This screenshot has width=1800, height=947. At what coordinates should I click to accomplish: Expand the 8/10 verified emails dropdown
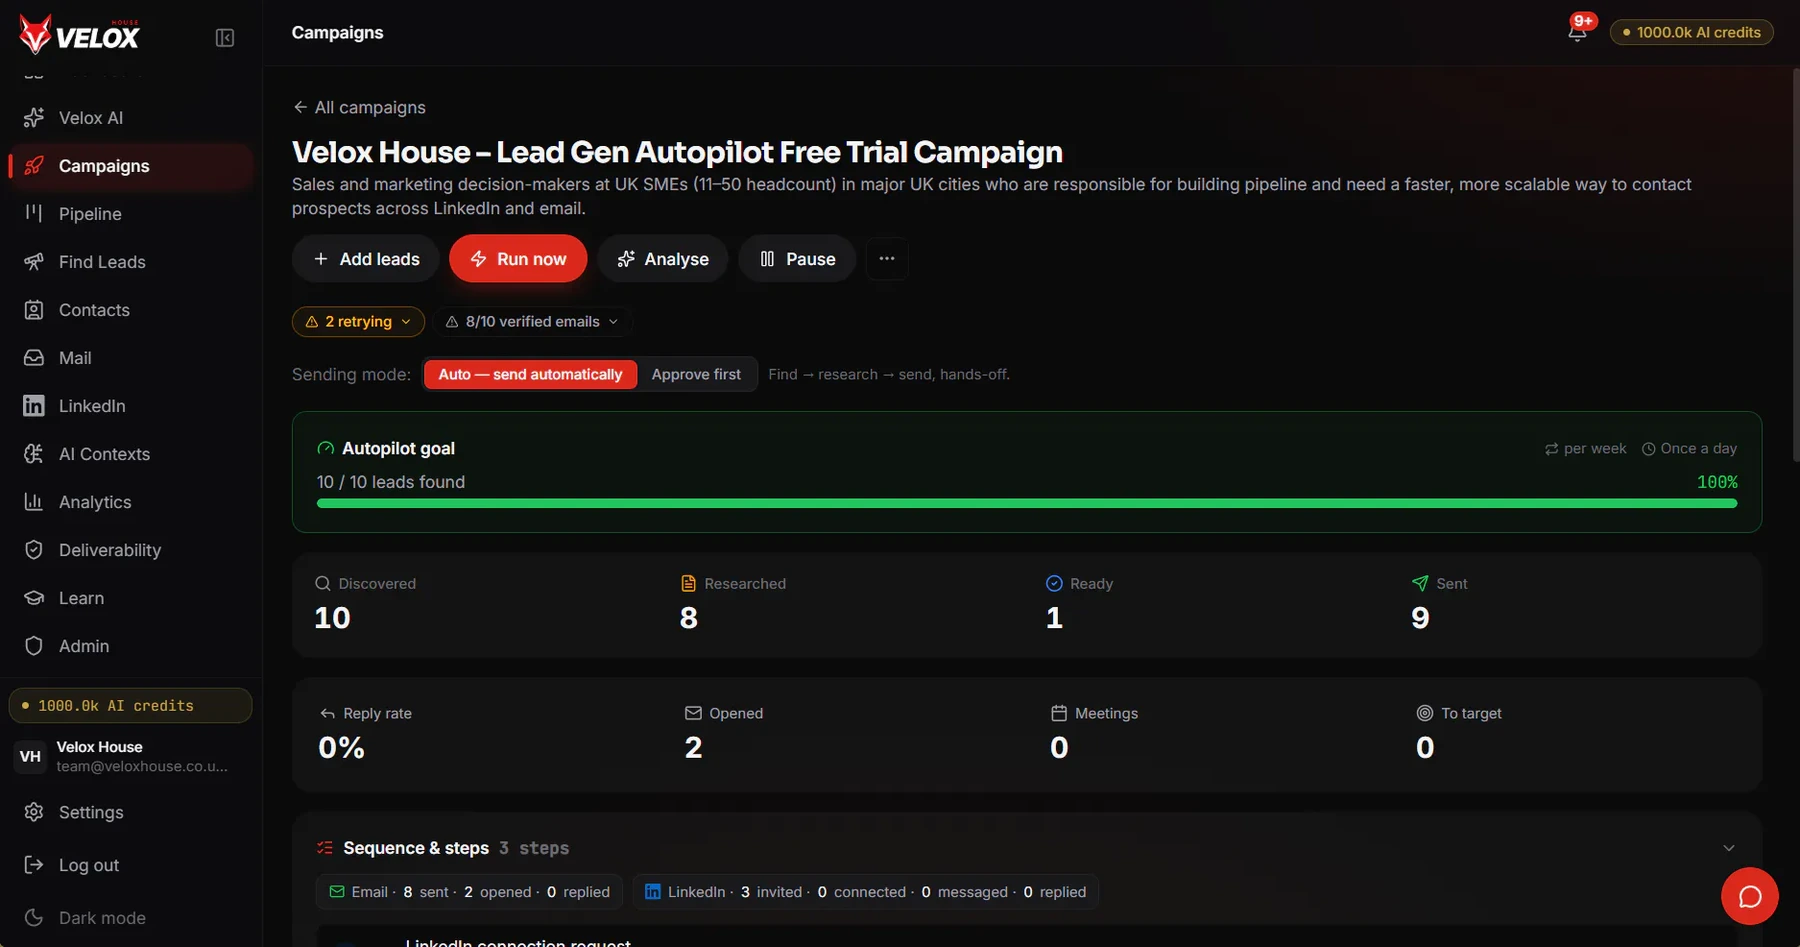click(x=532, y=322)
